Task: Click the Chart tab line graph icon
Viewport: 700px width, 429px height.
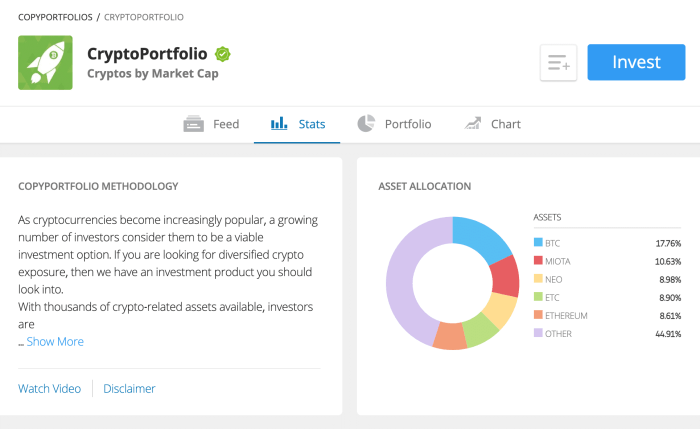Action: pos(473,124)
